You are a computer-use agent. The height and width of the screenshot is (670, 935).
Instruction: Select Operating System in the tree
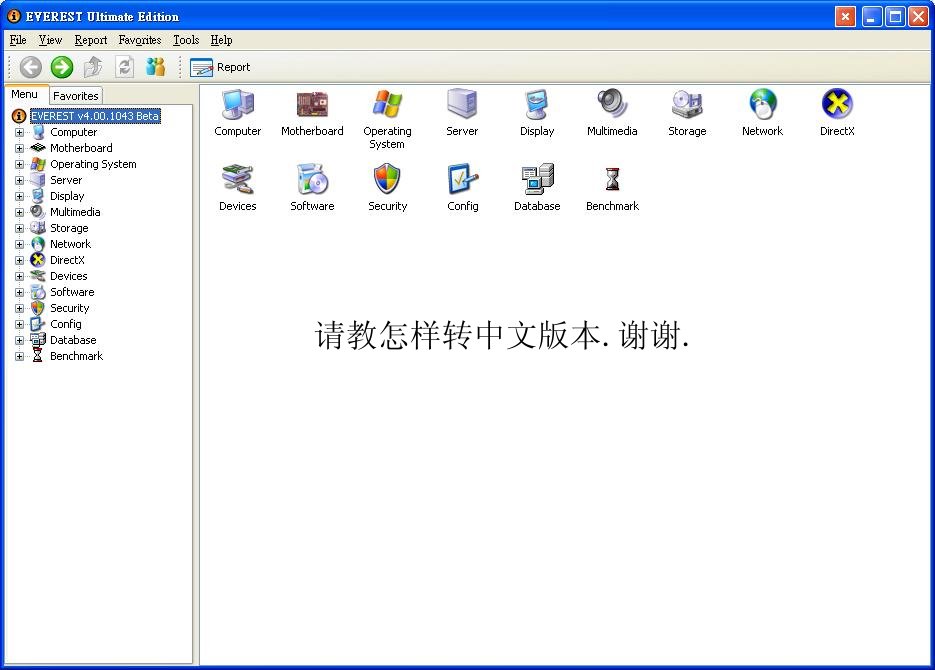tap(93, 164)
